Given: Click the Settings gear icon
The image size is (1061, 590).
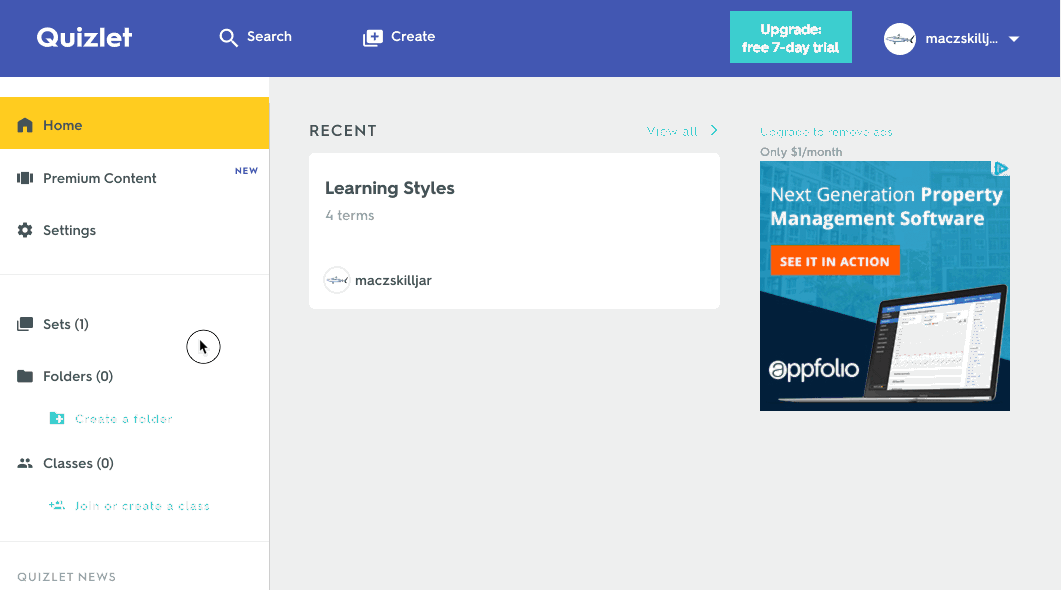Looking at the screenshot, I should pyautogui.click(x=25, y=230).
